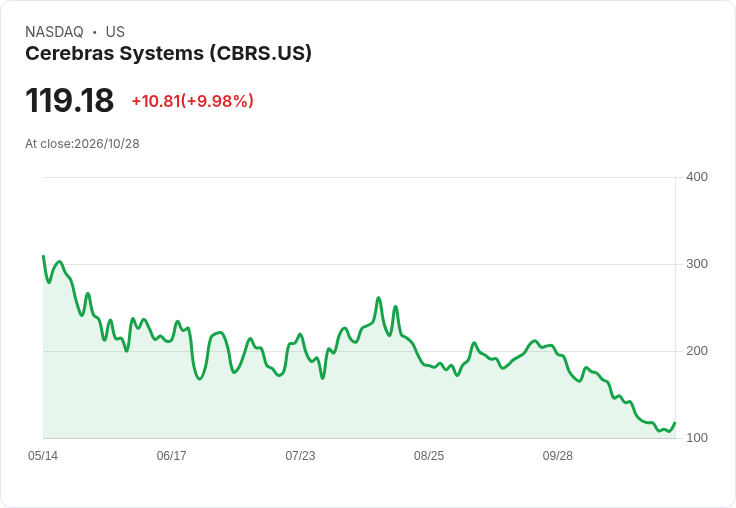Click the At close:2026/10/28 timestamp
The image size is (736, 508).
pos(82,144)
